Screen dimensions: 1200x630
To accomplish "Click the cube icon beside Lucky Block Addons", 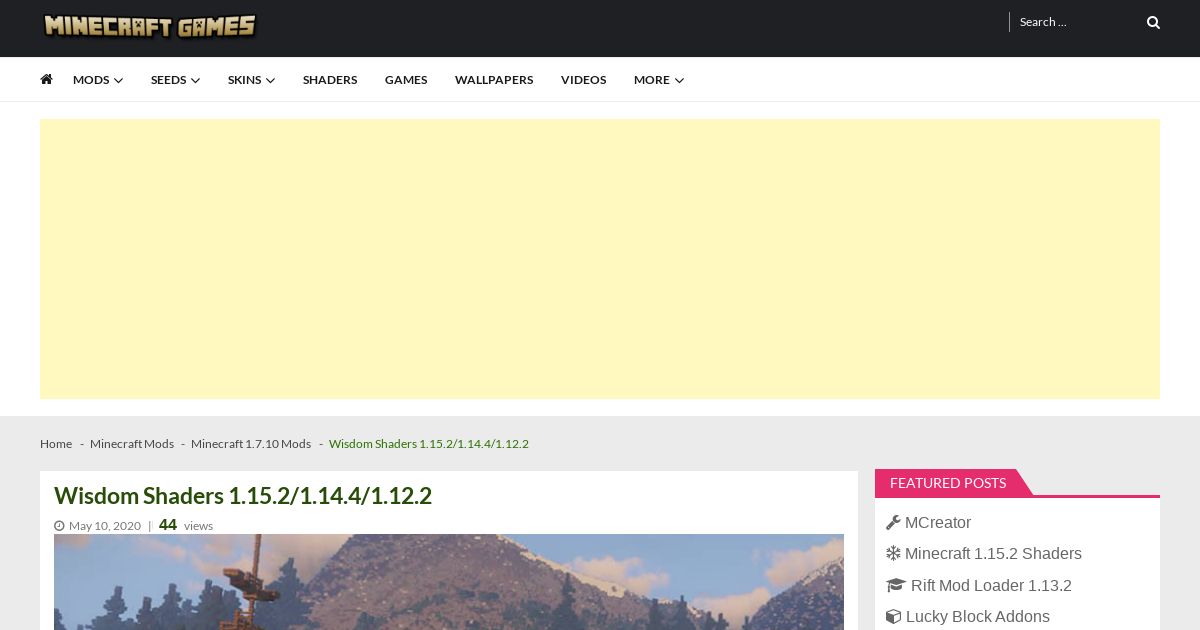I will pyautogui.click(x=893, y=616).
